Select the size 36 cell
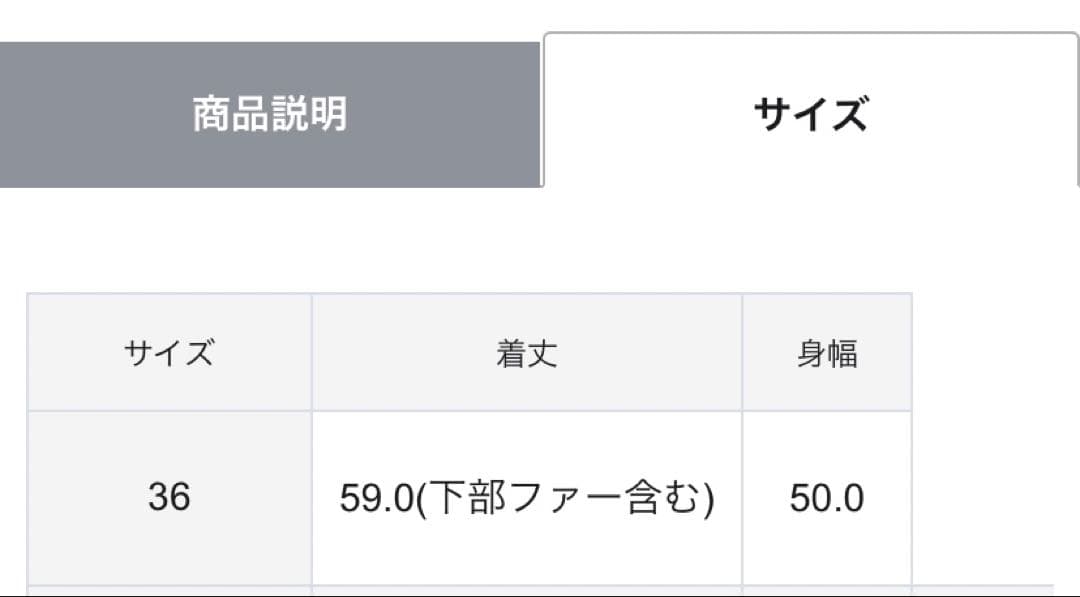The height and width of the screenshot is (597, 1080). (169, 497)
